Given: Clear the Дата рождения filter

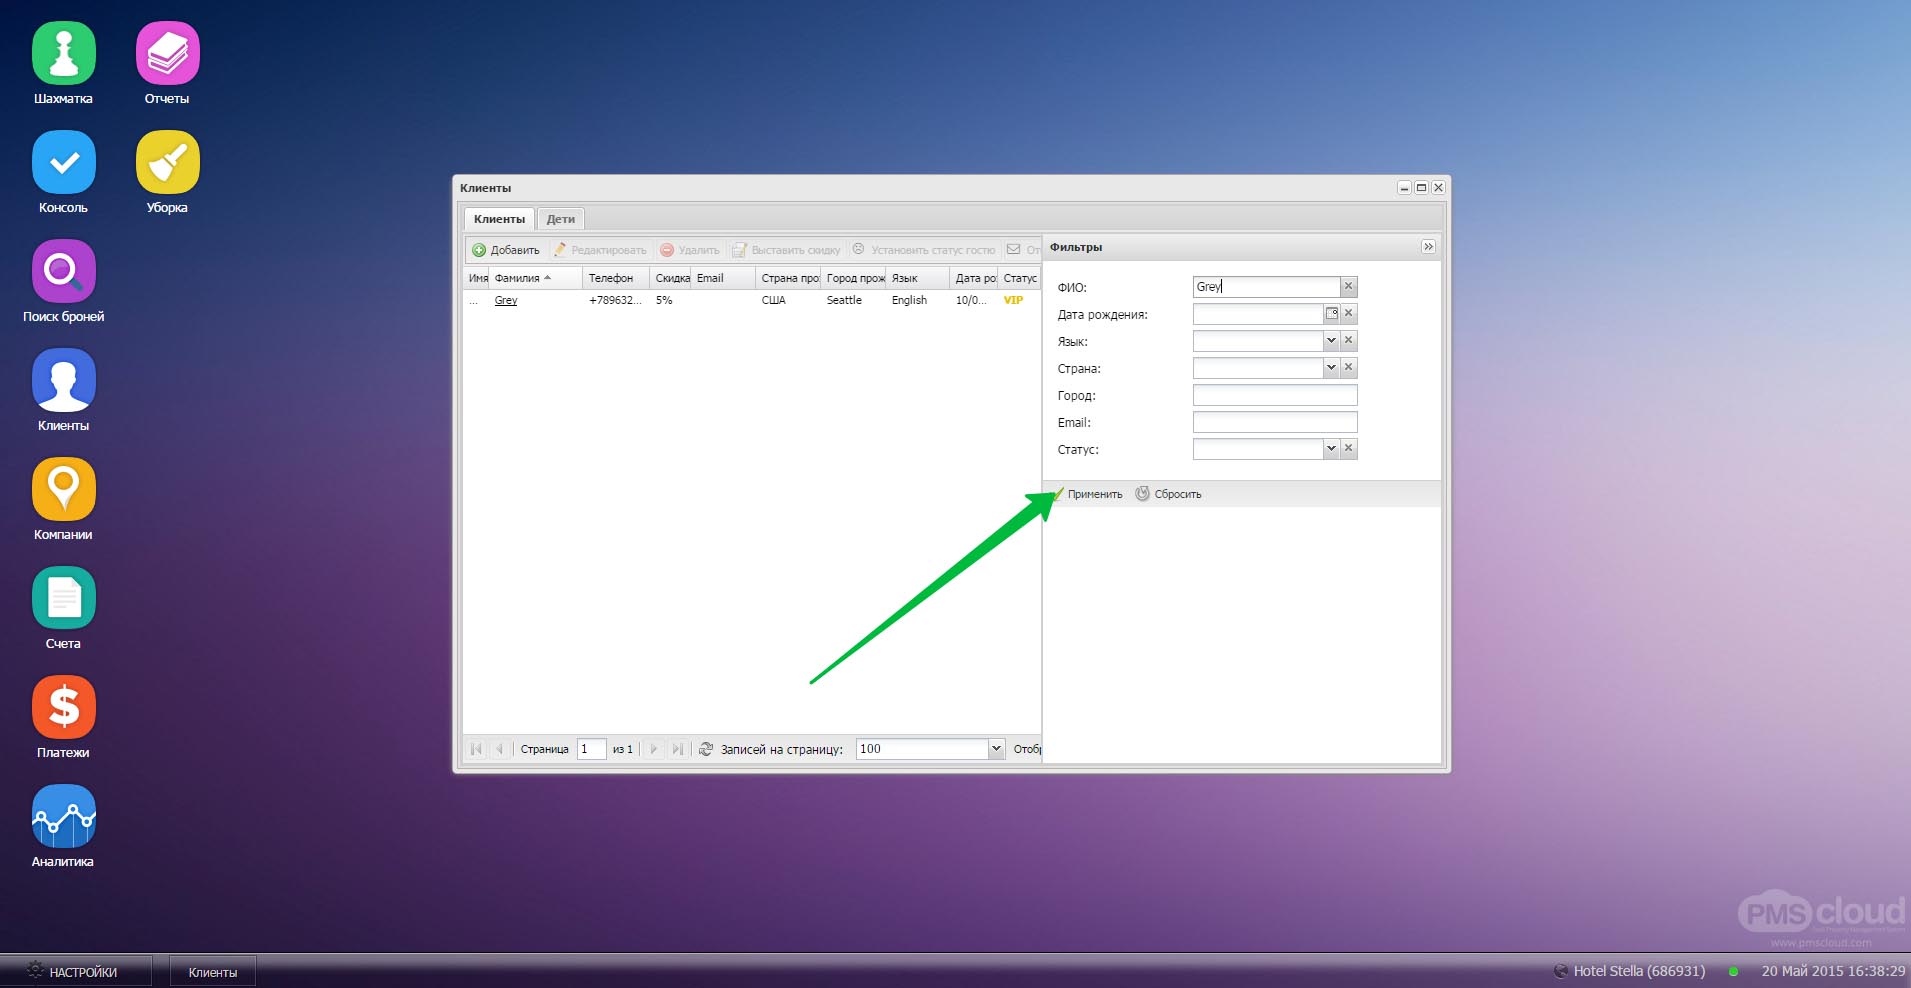Looking at the screenshot, I should 1348,314.
